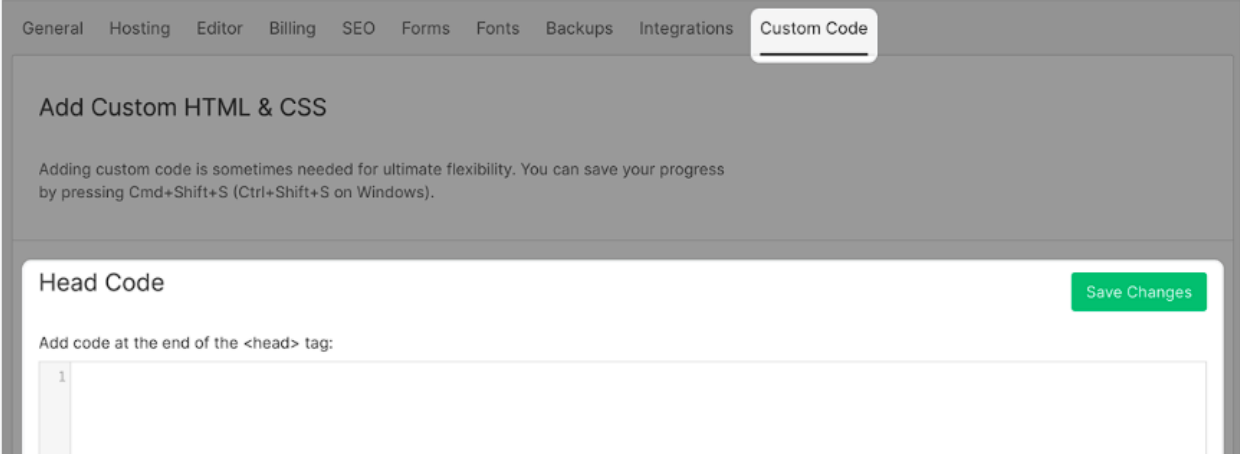
Task: Open the SEO tab
Action: click(358, 28)
